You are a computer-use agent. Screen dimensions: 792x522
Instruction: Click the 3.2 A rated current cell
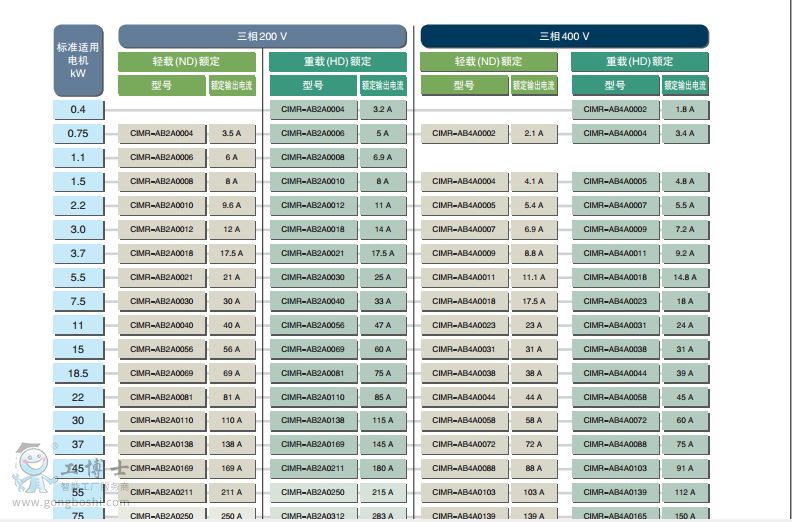point(382,109)
